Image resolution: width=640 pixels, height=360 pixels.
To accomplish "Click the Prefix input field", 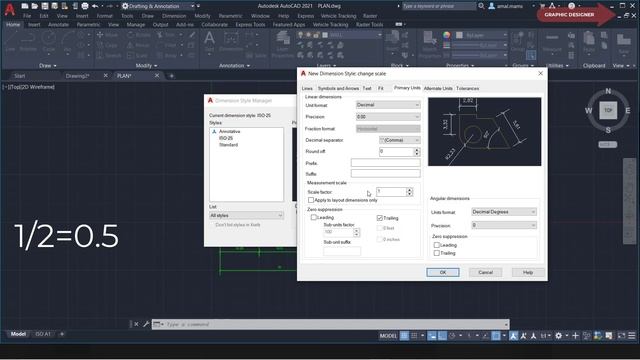I will pos(385,162).
